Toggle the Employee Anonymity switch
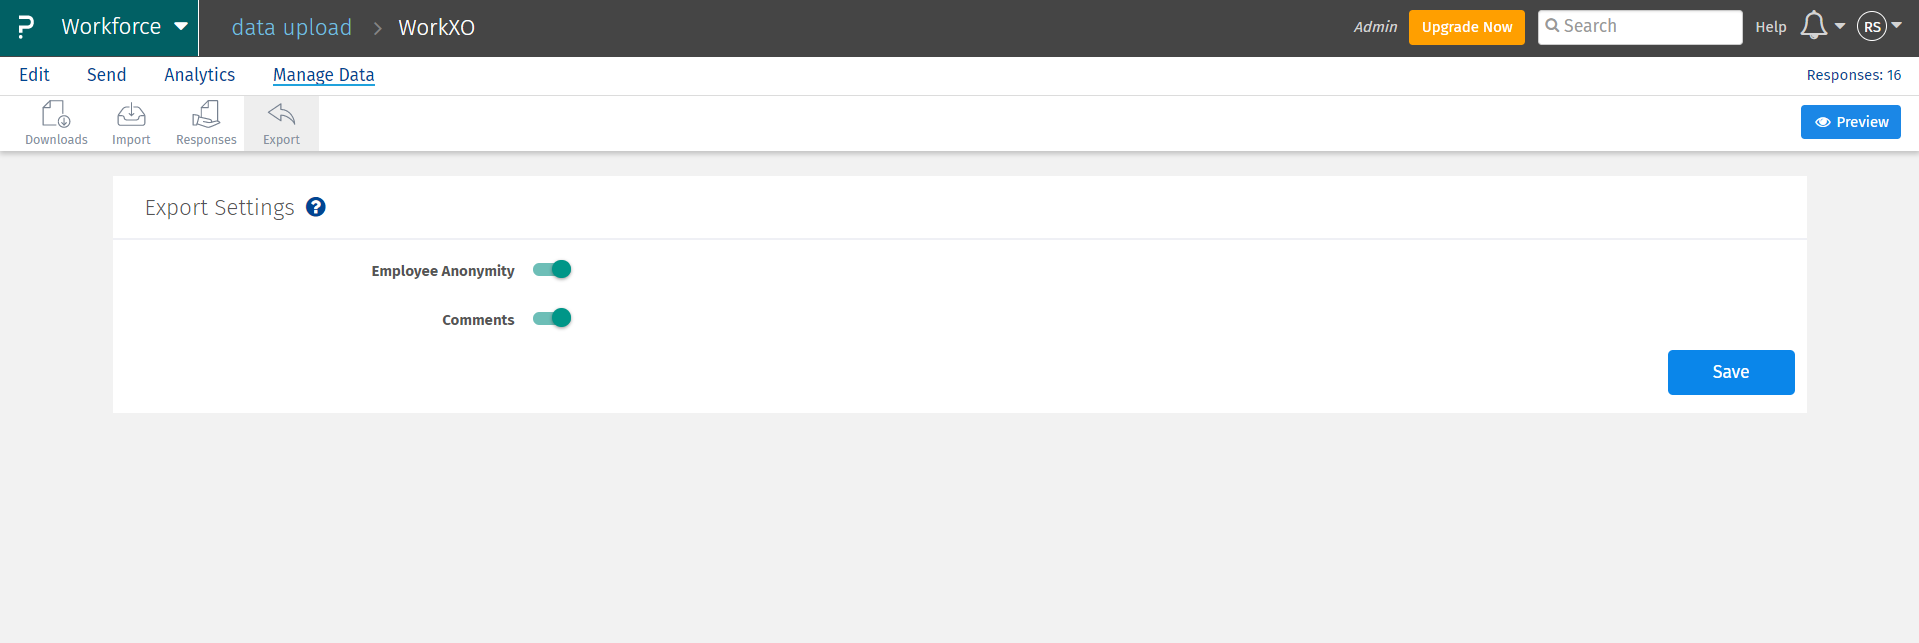 552,269
